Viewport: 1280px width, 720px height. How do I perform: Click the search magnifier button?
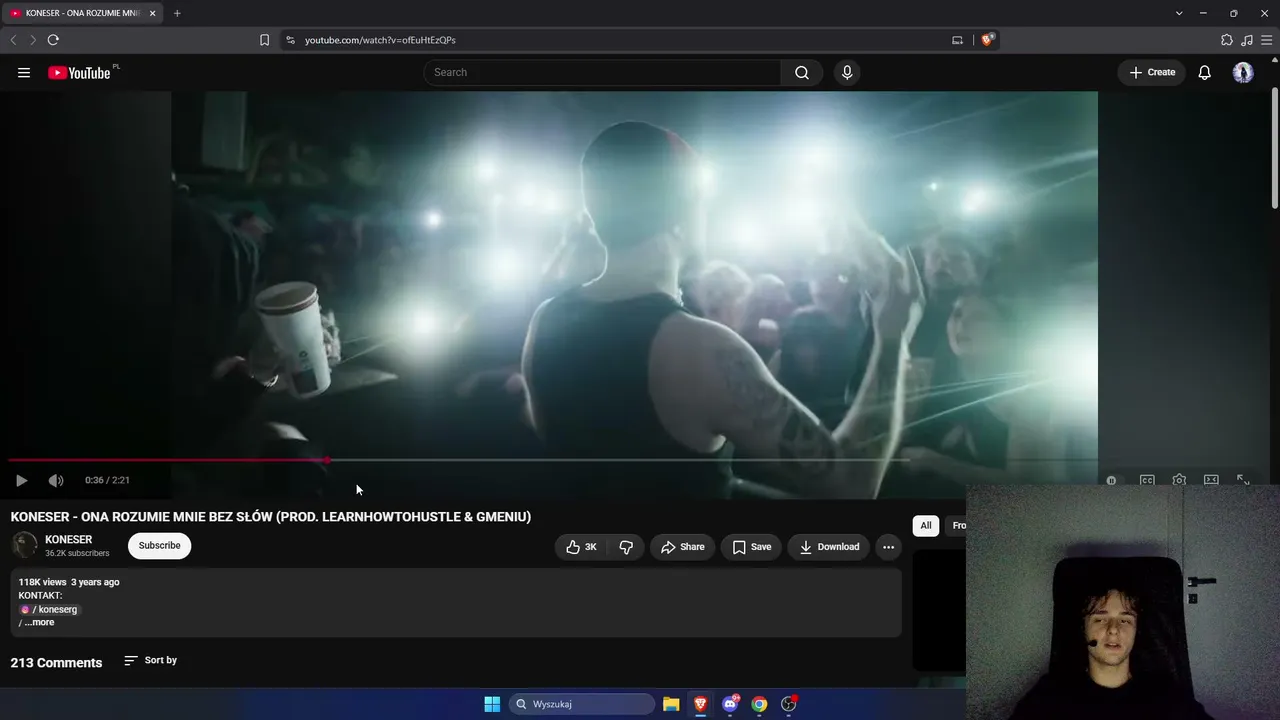[x=802, y=72]
